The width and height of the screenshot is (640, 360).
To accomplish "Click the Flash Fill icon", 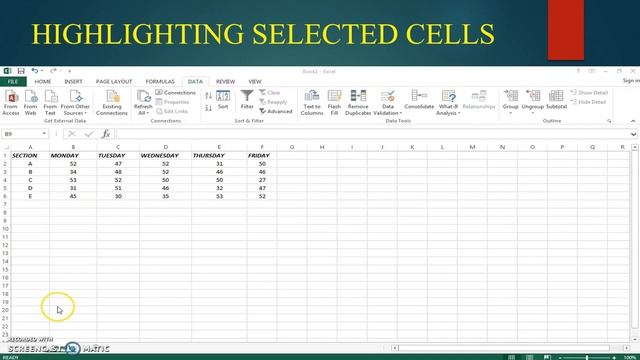I will (334, 102).
